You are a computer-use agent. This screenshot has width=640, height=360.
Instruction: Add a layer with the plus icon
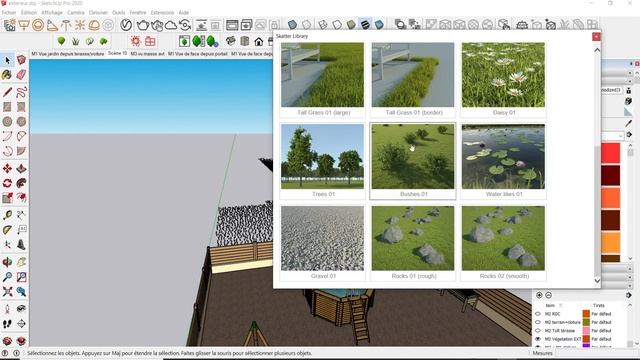point(539,295)
